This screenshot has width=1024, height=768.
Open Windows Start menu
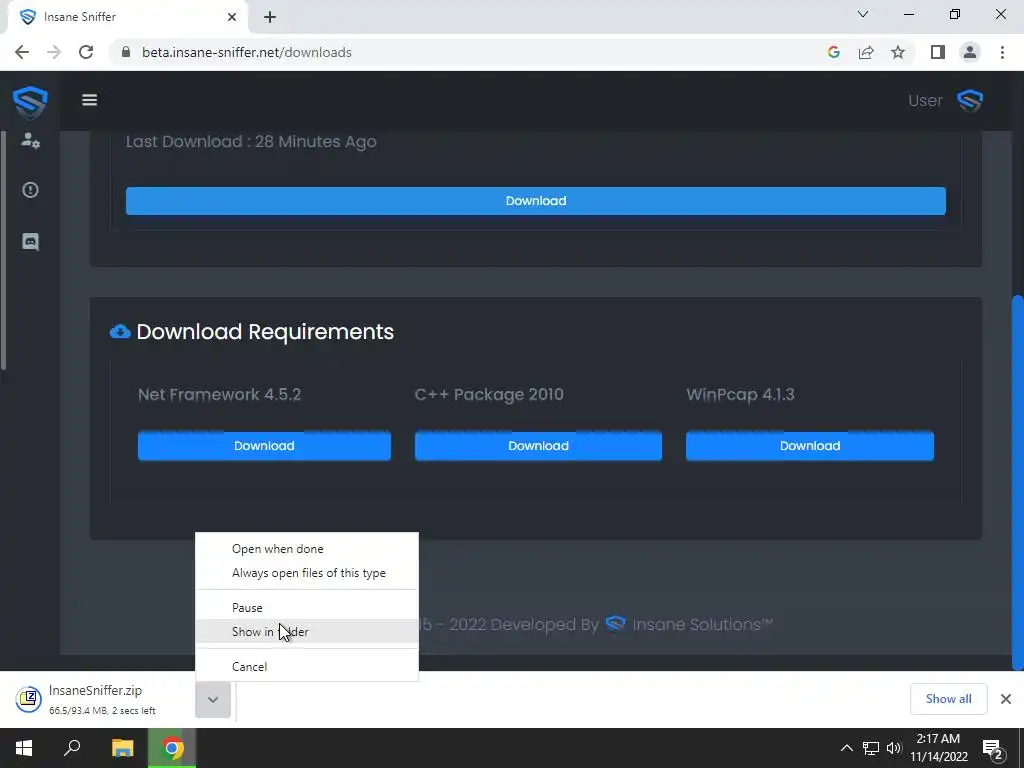(x=24, y=748)
